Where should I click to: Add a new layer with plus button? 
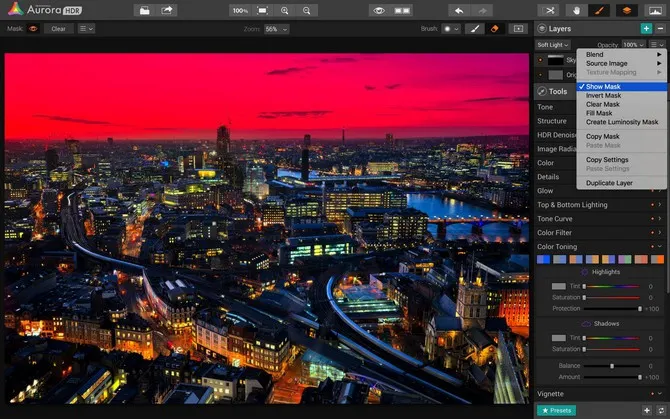[646, 29]
